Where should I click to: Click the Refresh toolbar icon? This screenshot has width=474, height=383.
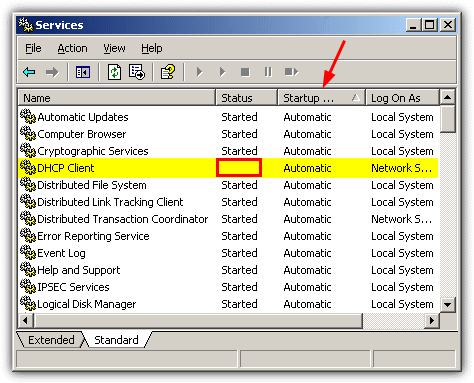114,72
